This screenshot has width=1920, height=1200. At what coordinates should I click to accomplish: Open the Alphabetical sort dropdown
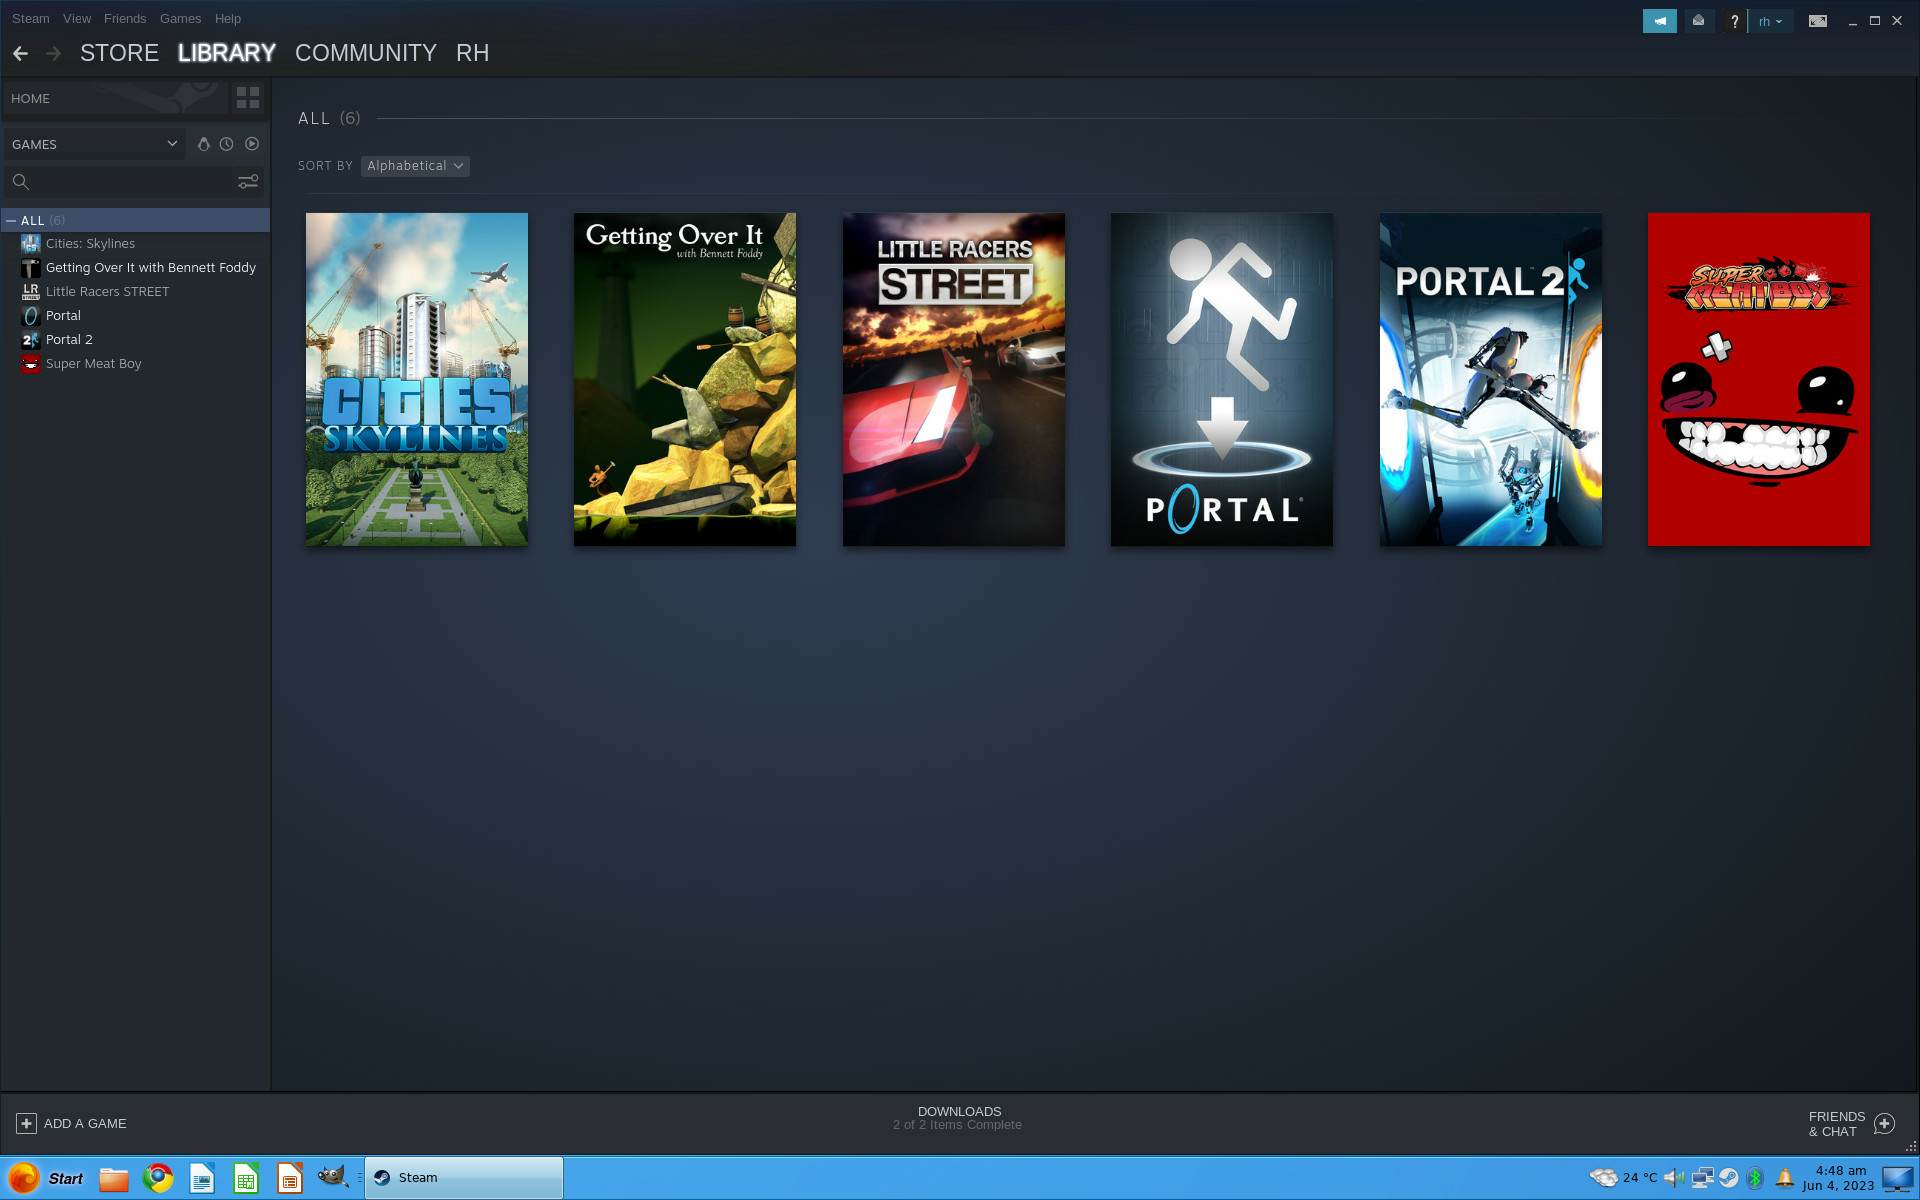(x=415, y=166)
